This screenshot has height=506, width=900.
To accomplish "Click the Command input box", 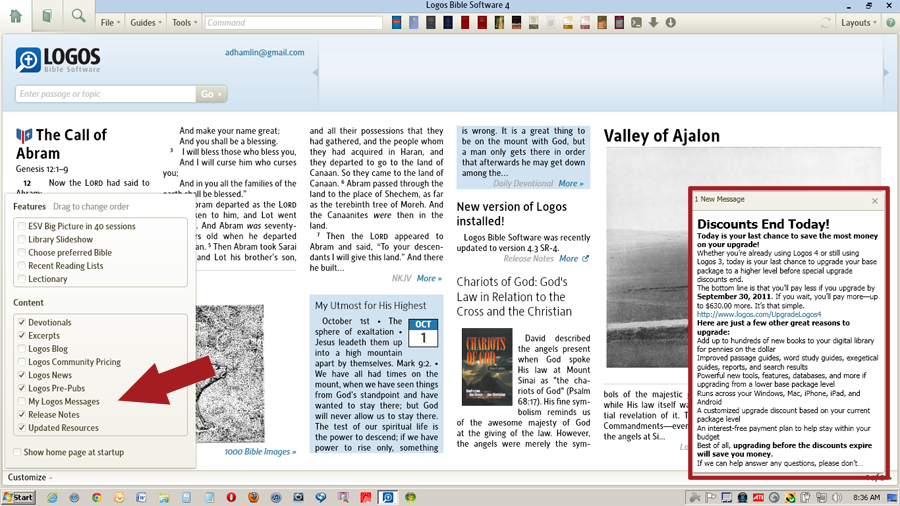I will point(293,23).
